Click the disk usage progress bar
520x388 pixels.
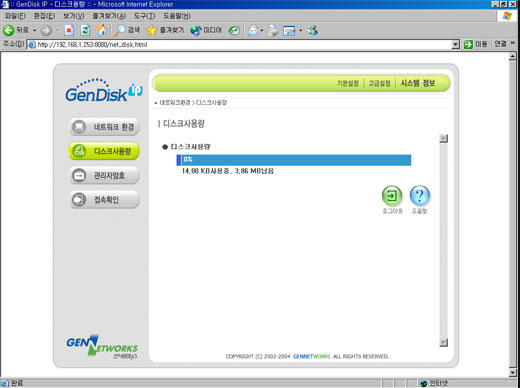pos(294,160)
